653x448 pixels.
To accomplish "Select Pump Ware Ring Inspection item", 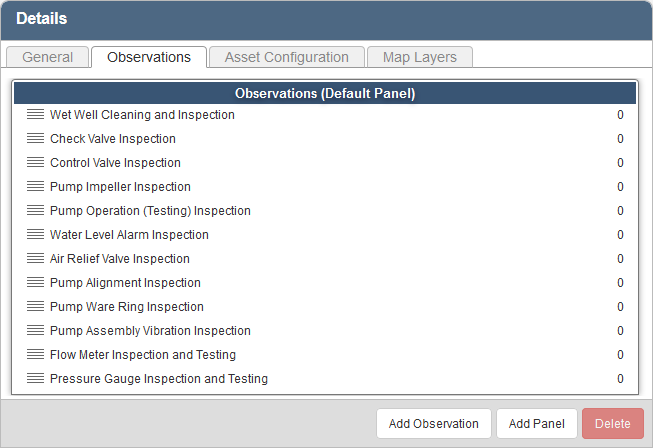I will pos(127,307).
